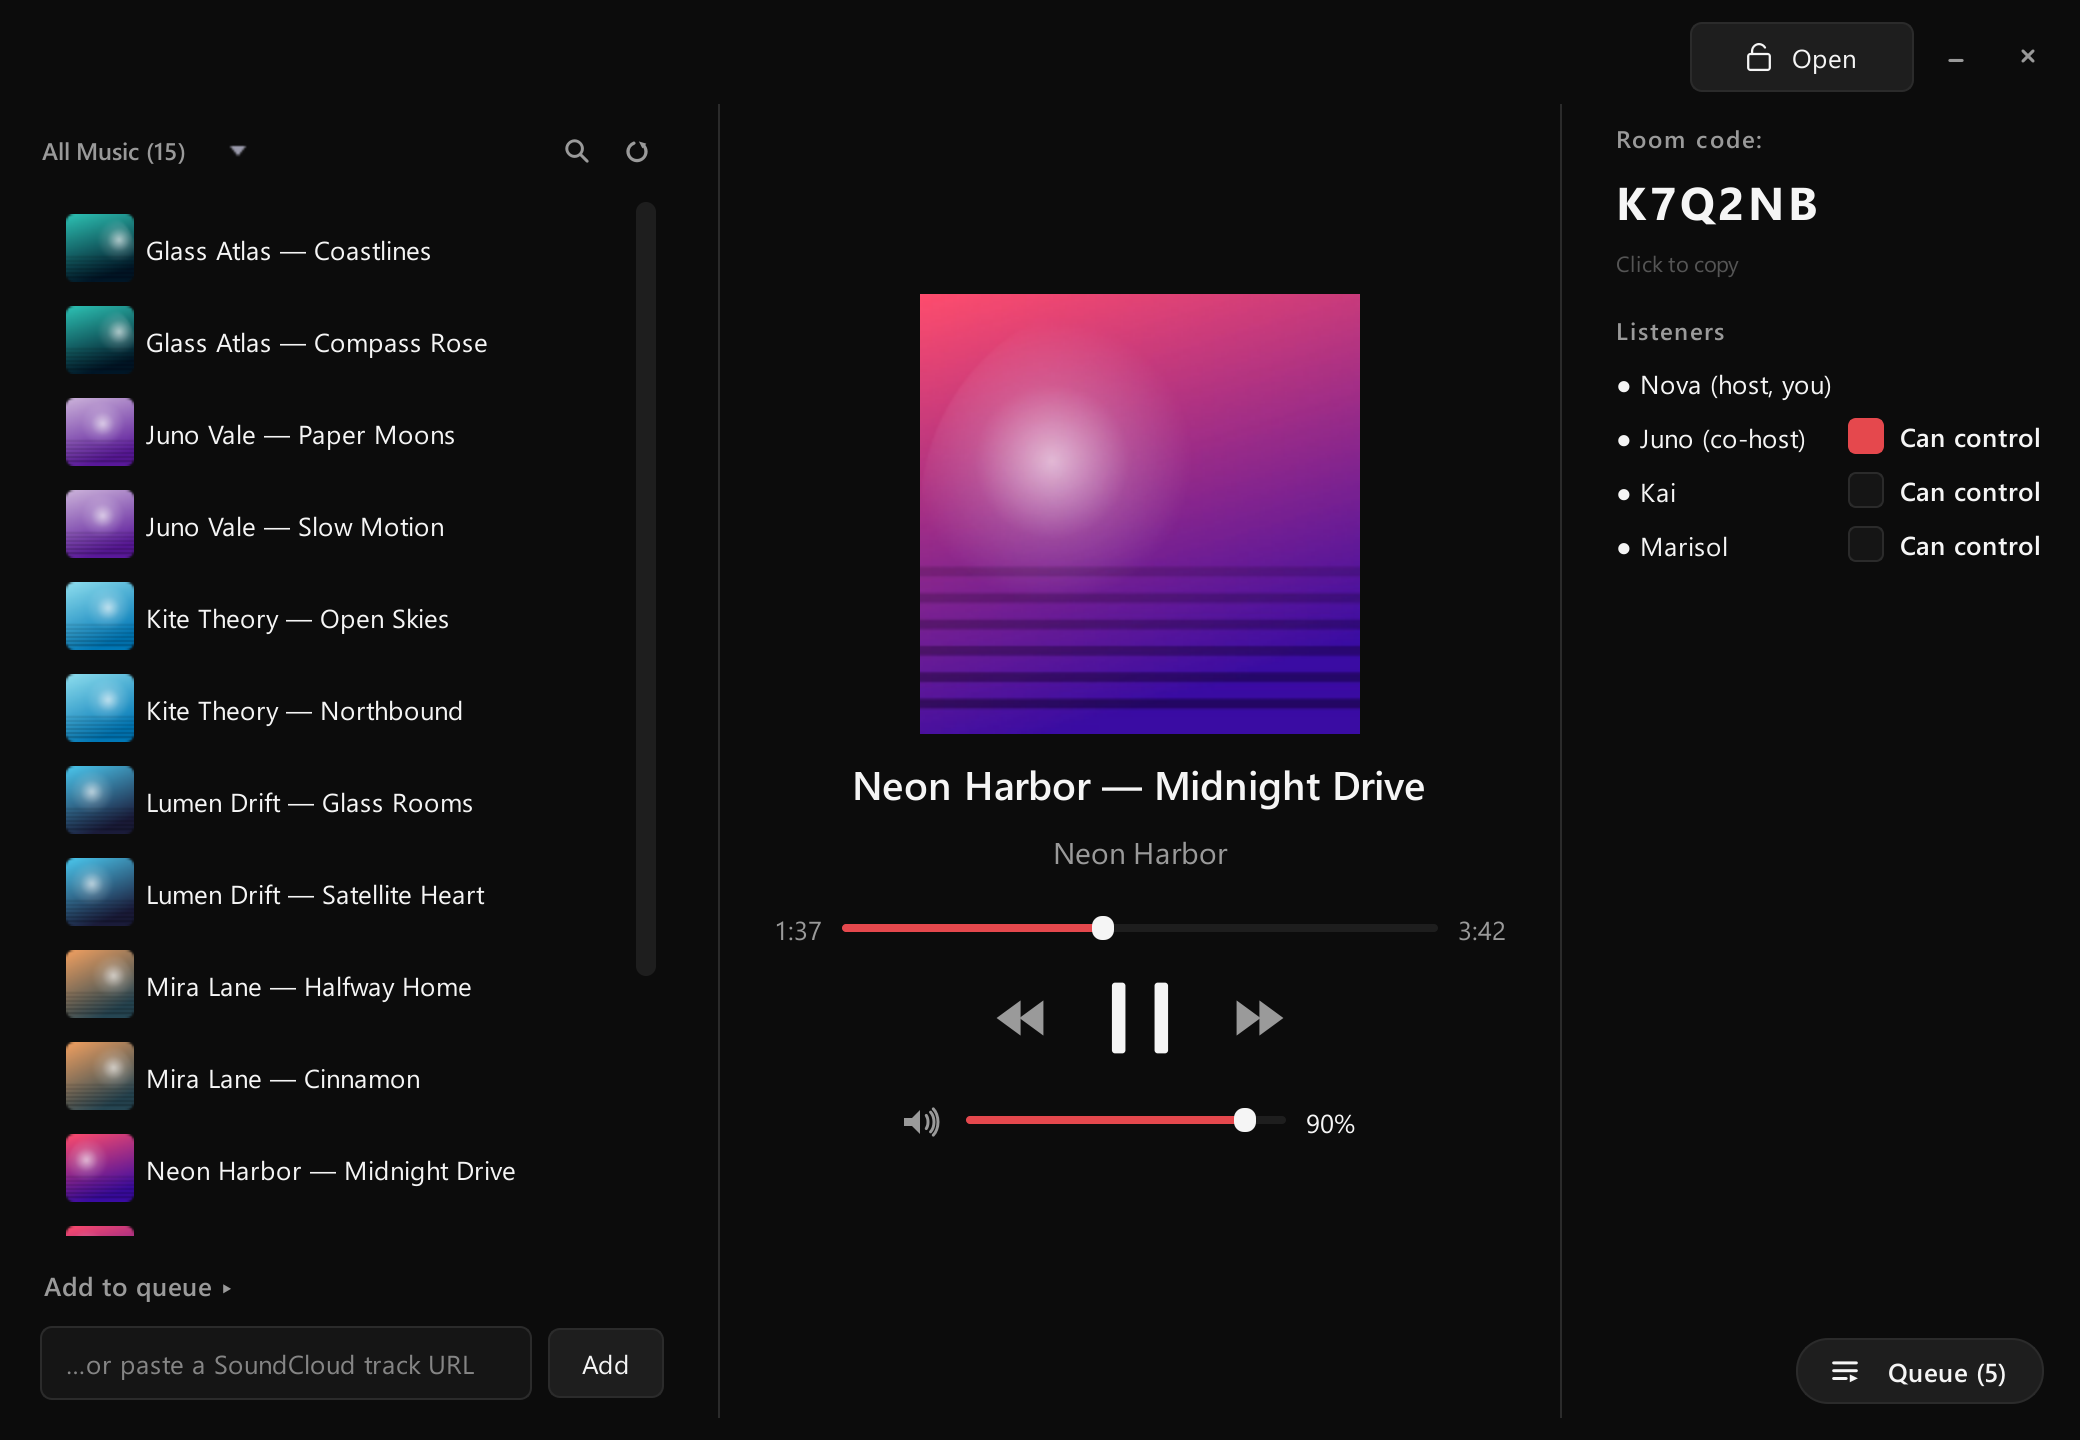Select Juno Vale — Slow Motion
2080x1440 pixels.
(295, 527)
